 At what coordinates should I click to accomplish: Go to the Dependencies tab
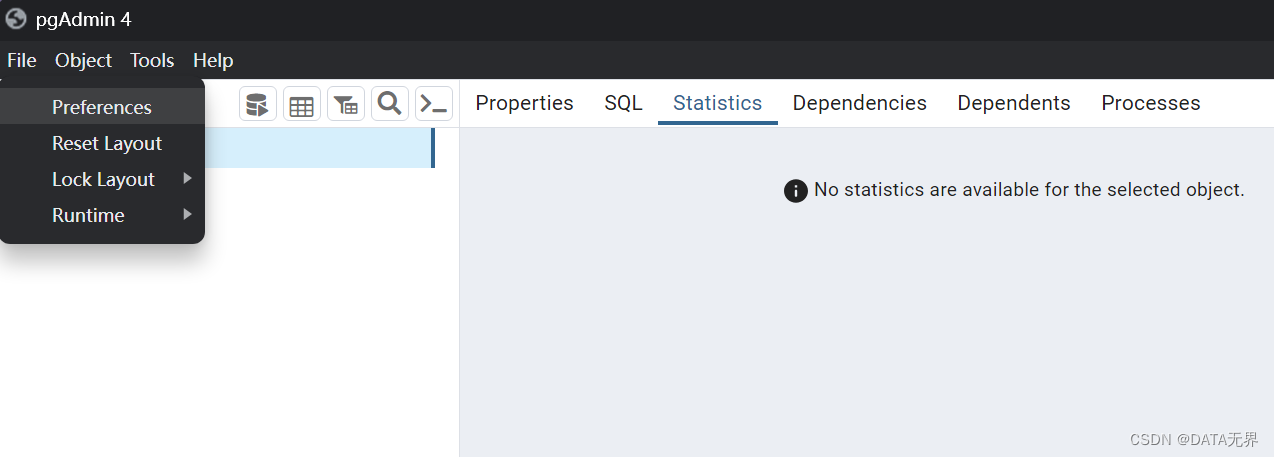point(859,103)
